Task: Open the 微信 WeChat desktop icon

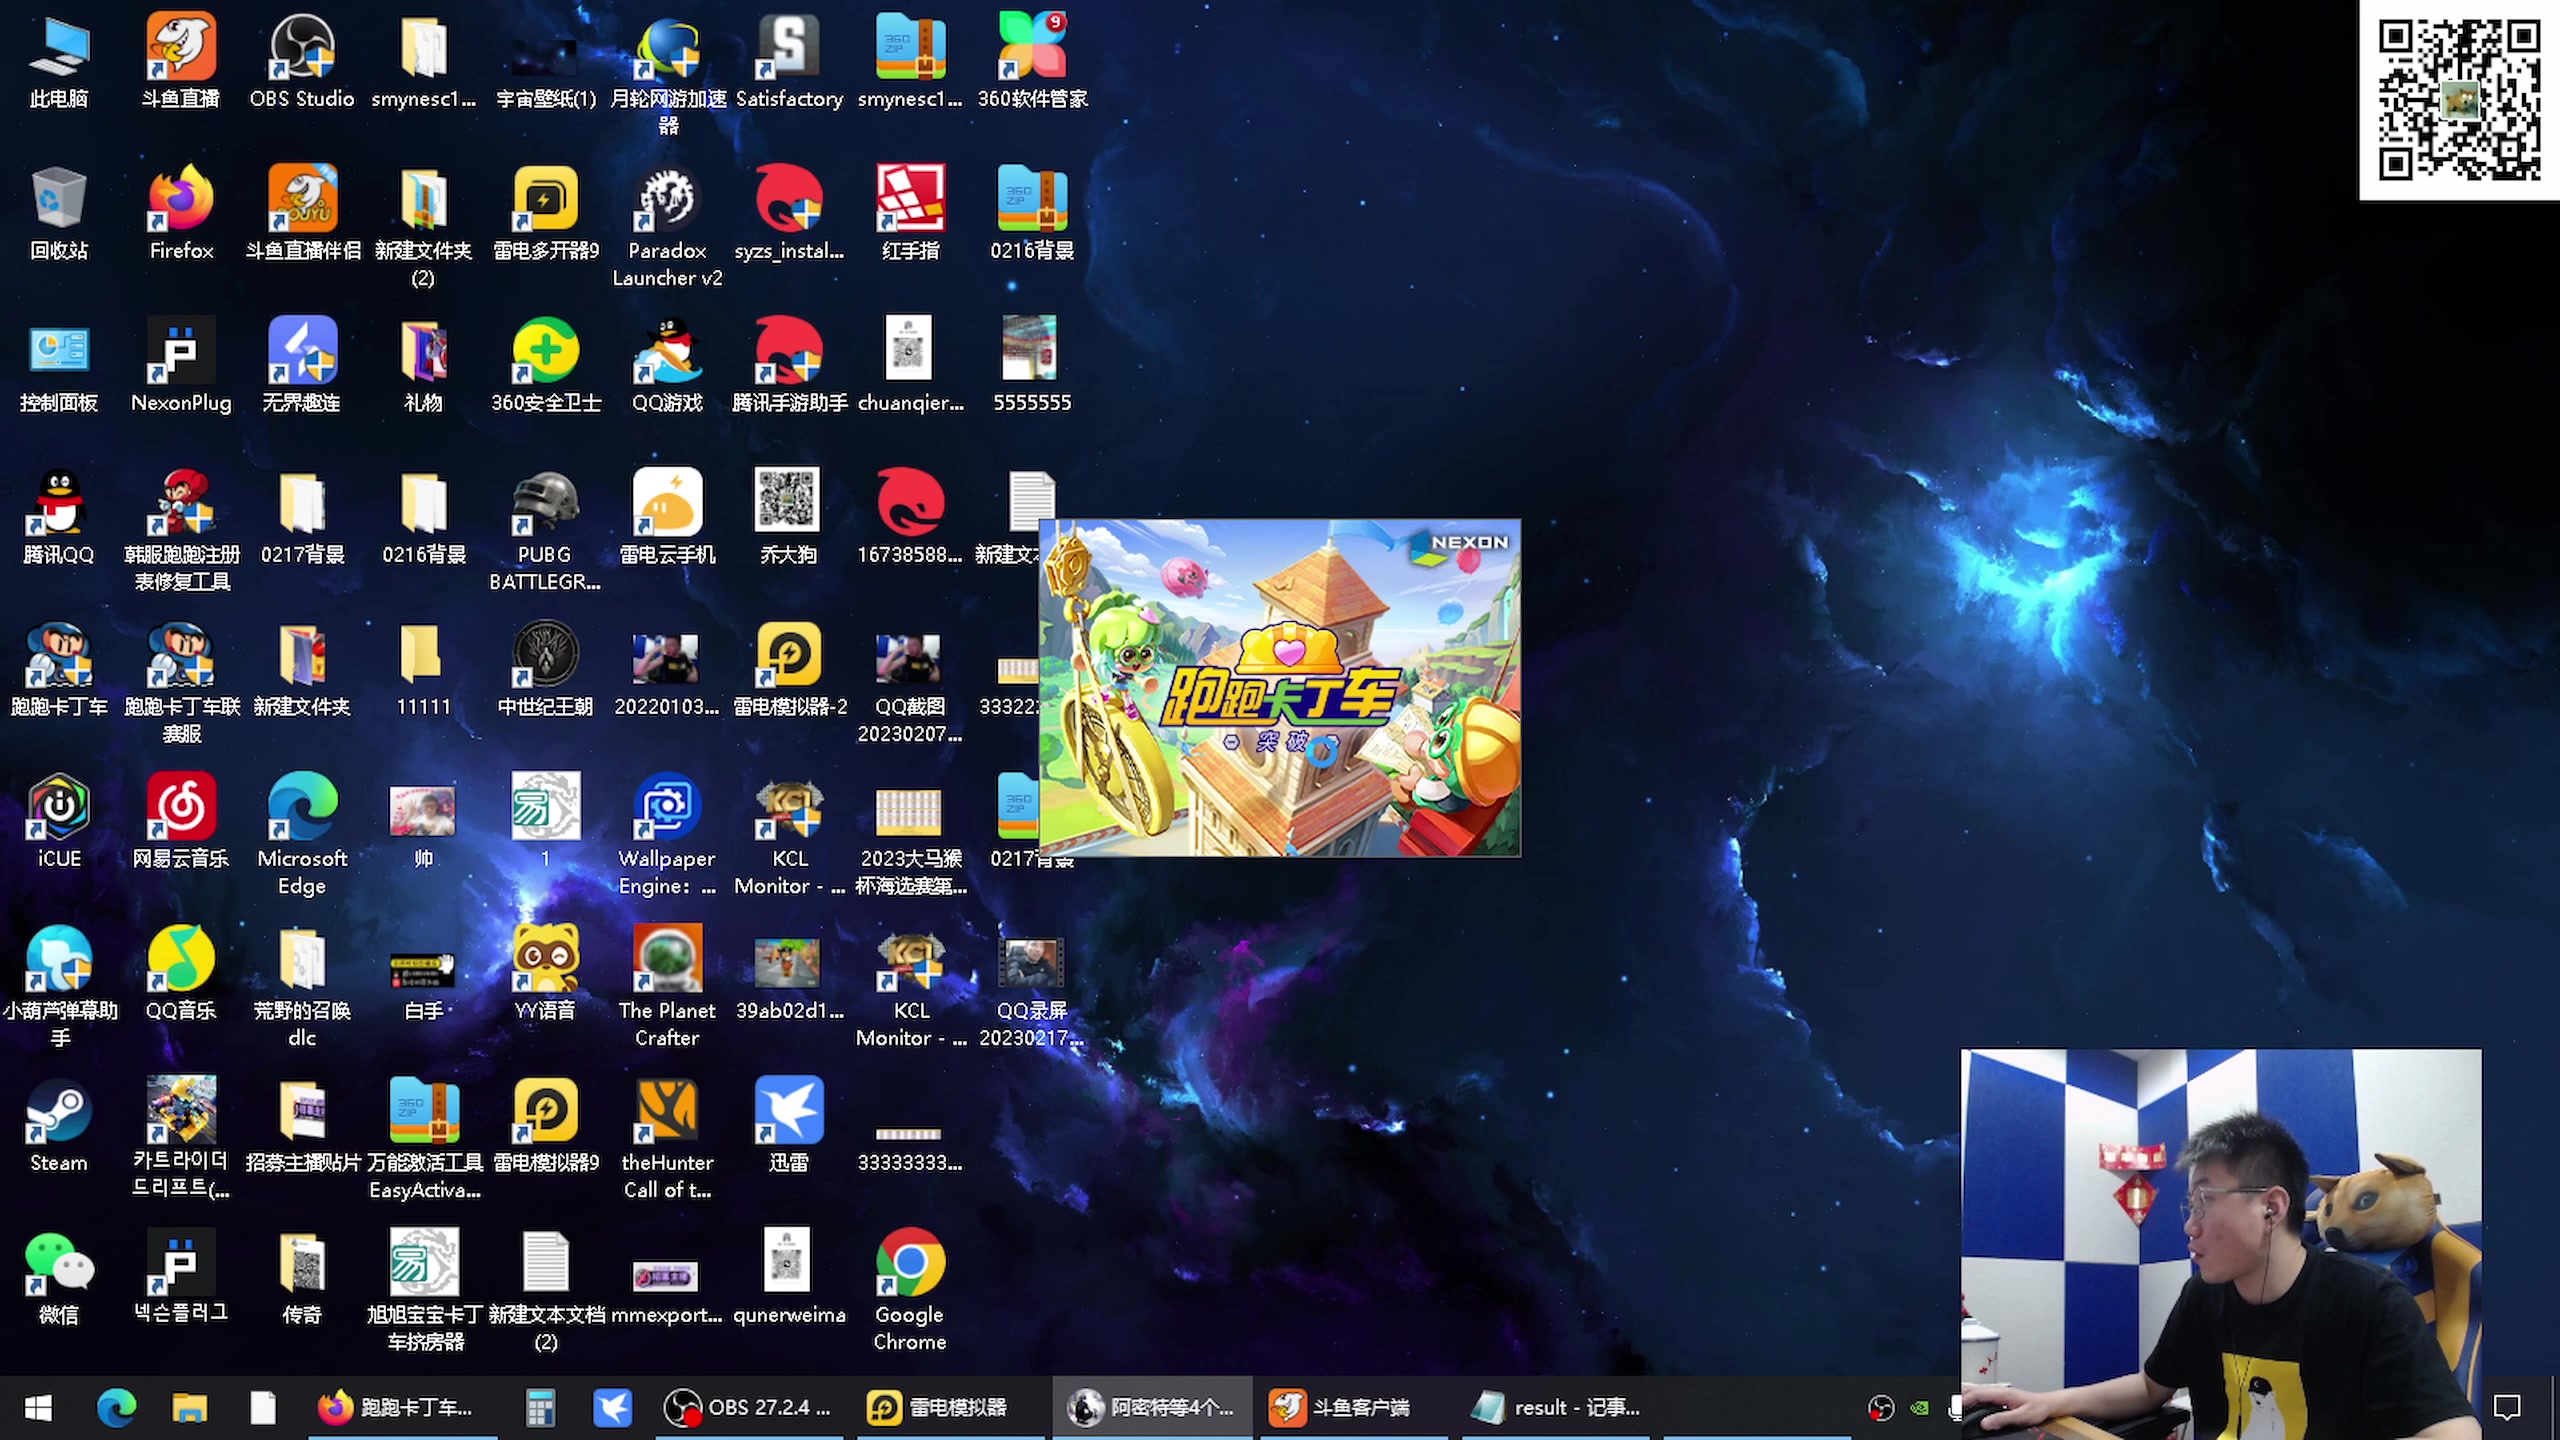Action: click(x=59, y=1263)
